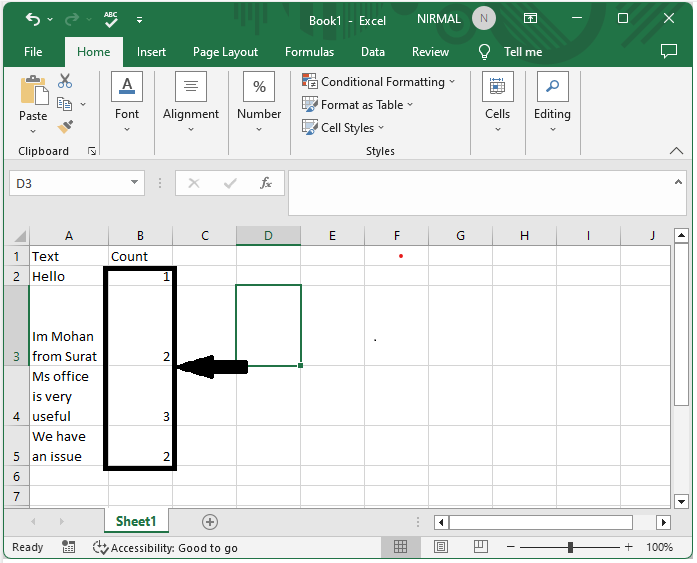Click the vertical scrollbar down arrow
This screenshot has height=563, width=697.
[681, 501]
